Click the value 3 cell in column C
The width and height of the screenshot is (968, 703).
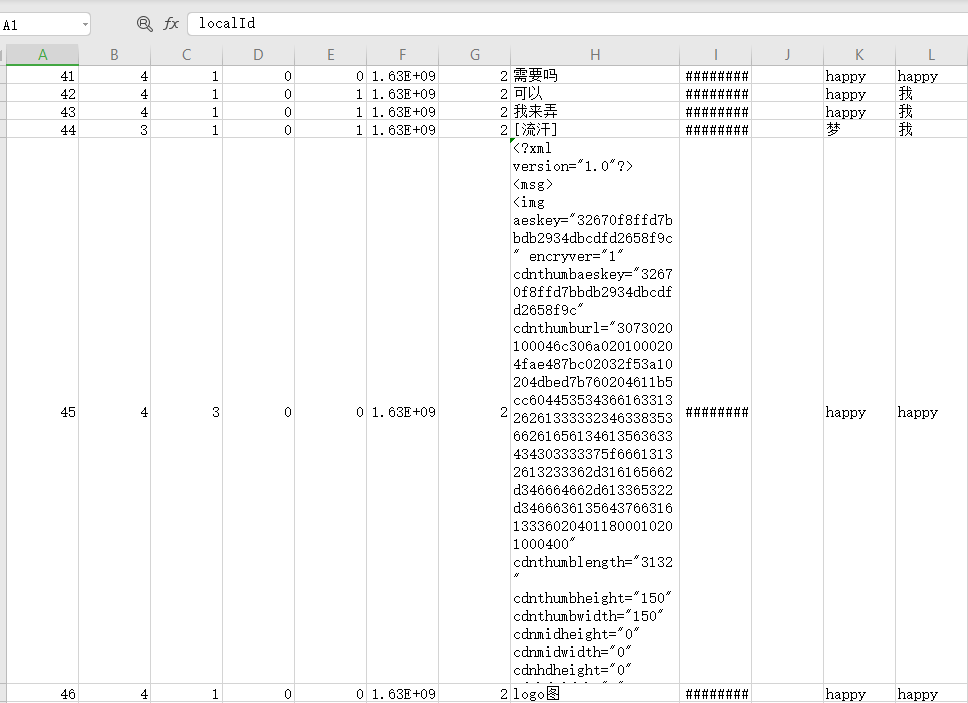click(x=186, y=412)
